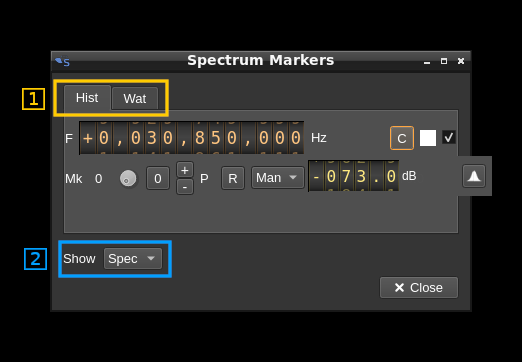Image resolution: width=522 pixels, height=362 pixels.
Task: Open the white marker color swatch
Action: coord(428,138)
